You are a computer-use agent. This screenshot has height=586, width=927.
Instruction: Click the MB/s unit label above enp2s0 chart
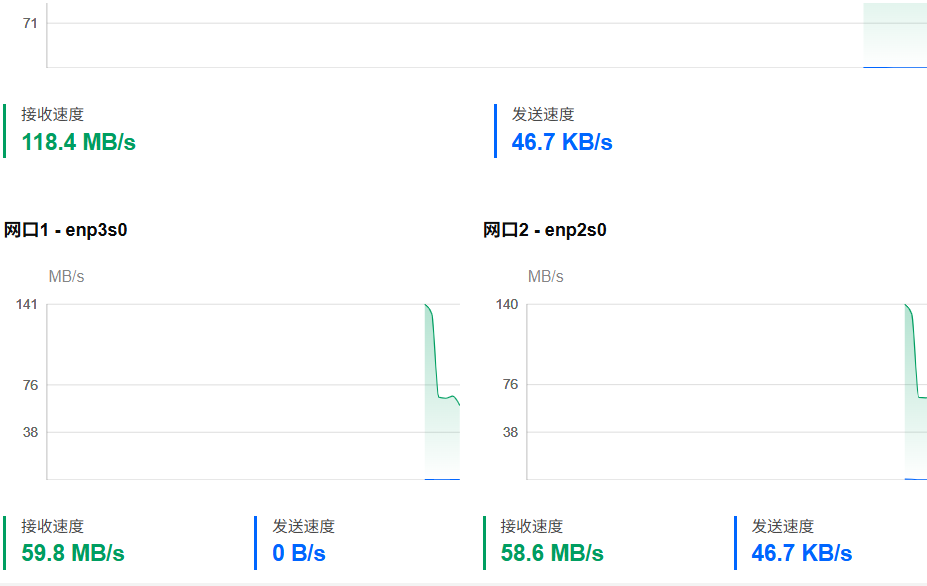coord(546,276)
